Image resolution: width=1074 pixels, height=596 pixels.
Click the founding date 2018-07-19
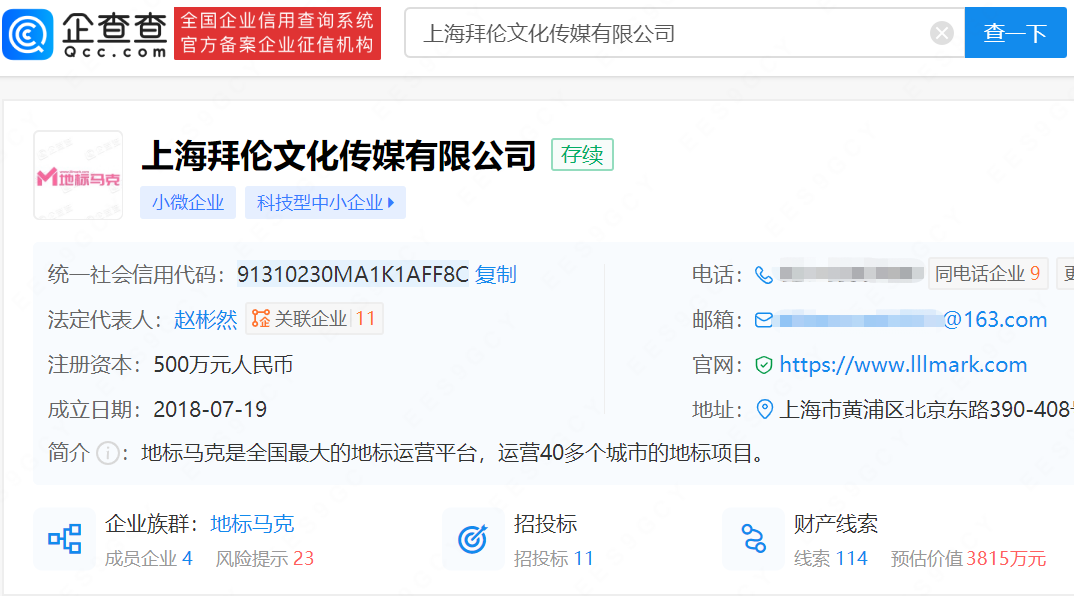(x=210, y=410)
